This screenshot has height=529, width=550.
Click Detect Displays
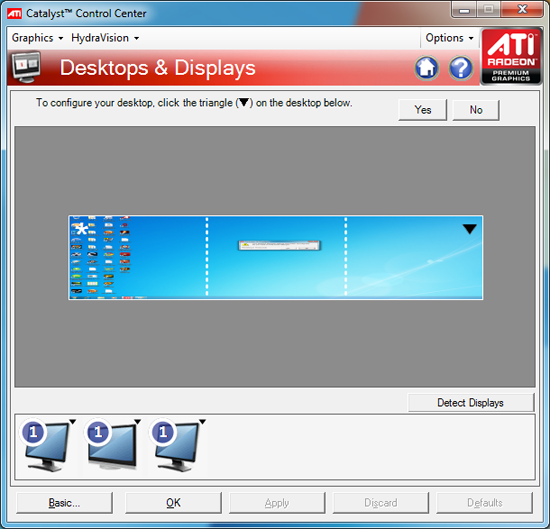[x=471, y=403]
